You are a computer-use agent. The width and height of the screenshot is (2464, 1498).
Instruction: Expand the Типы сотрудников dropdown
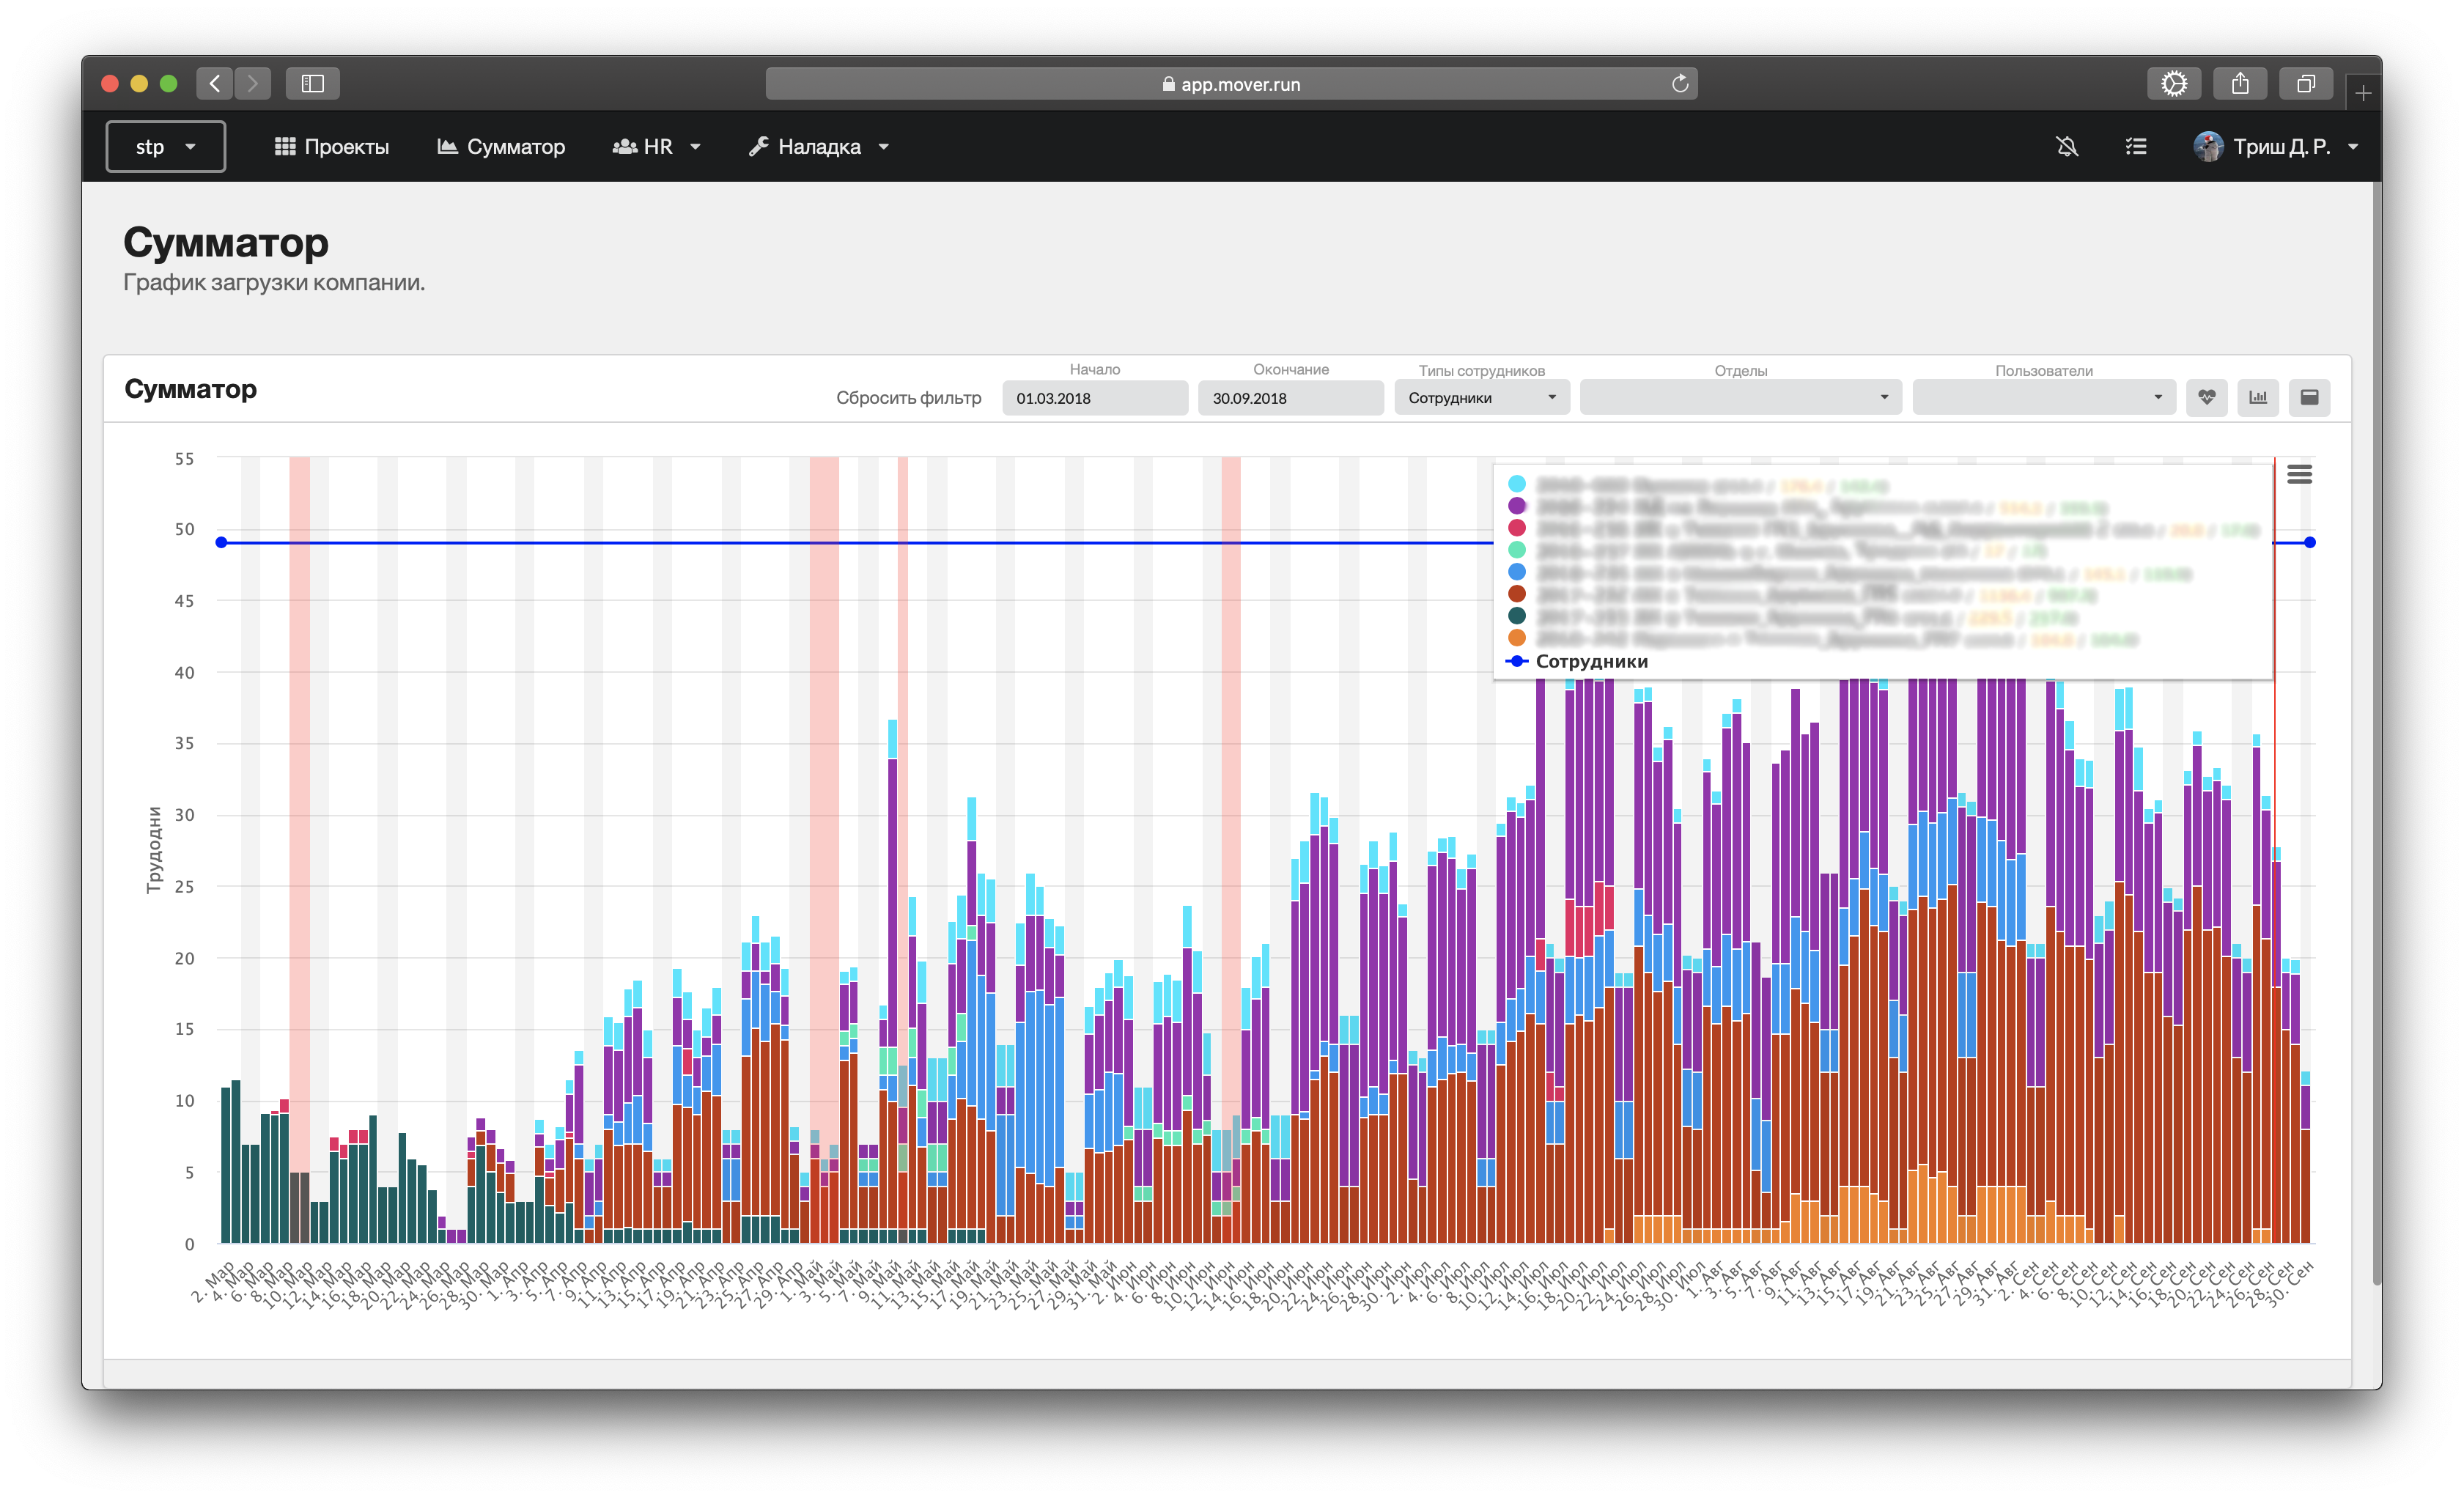(x=1481, y=398)
